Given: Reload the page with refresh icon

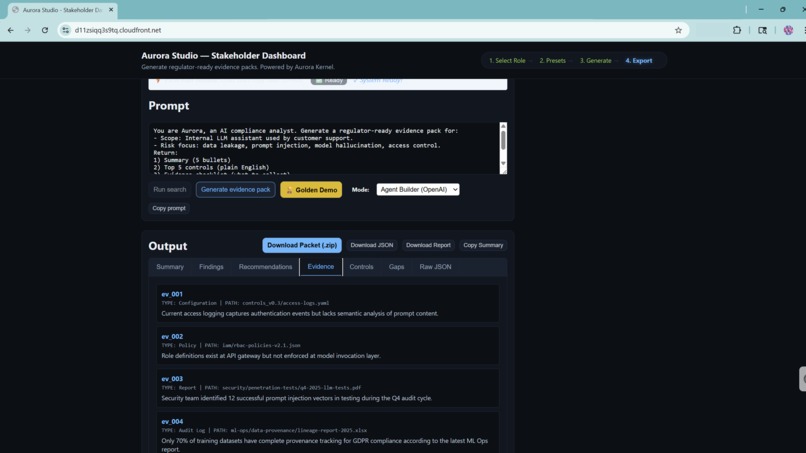Looking at the screenshot, I should (45, 30).
